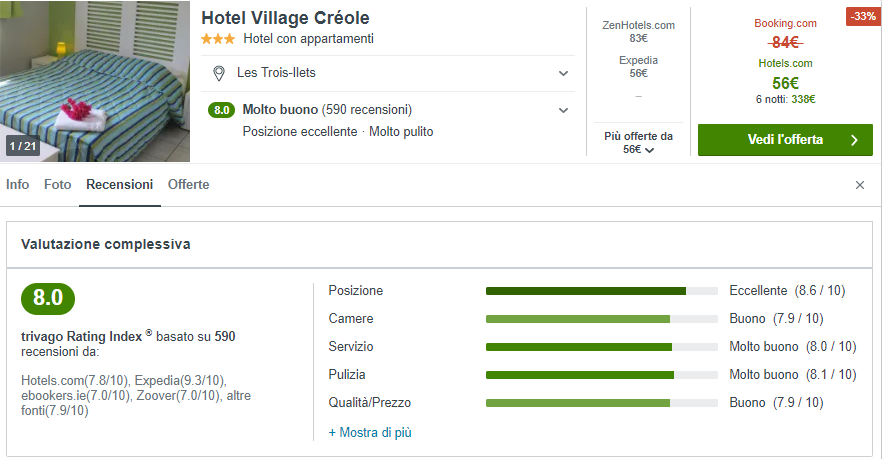882x459 pixels.
Task: Click the location pin icon
Action: point(219,73)
